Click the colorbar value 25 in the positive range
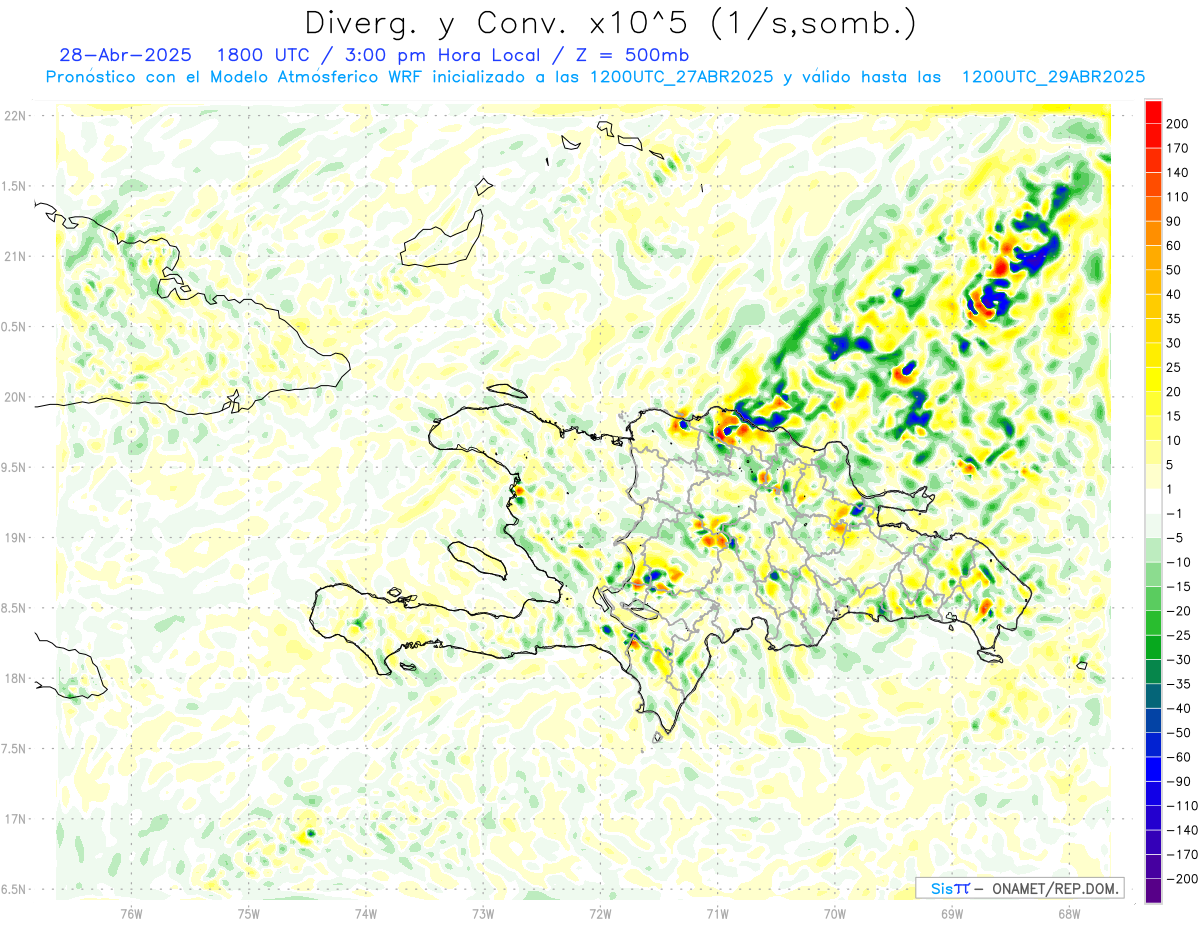Viewport: 1200px width, 927px height. pyautogui.click(x=1174, y=367)
